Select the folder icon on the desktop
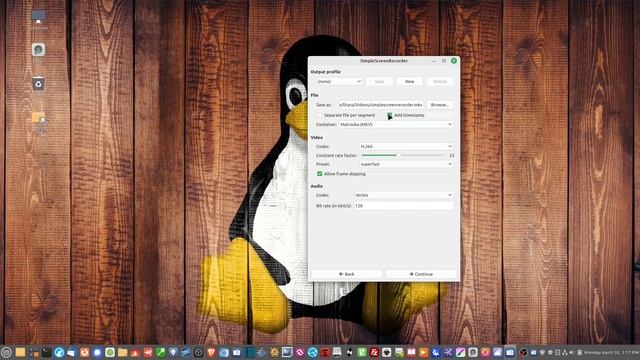 [38, 118]
